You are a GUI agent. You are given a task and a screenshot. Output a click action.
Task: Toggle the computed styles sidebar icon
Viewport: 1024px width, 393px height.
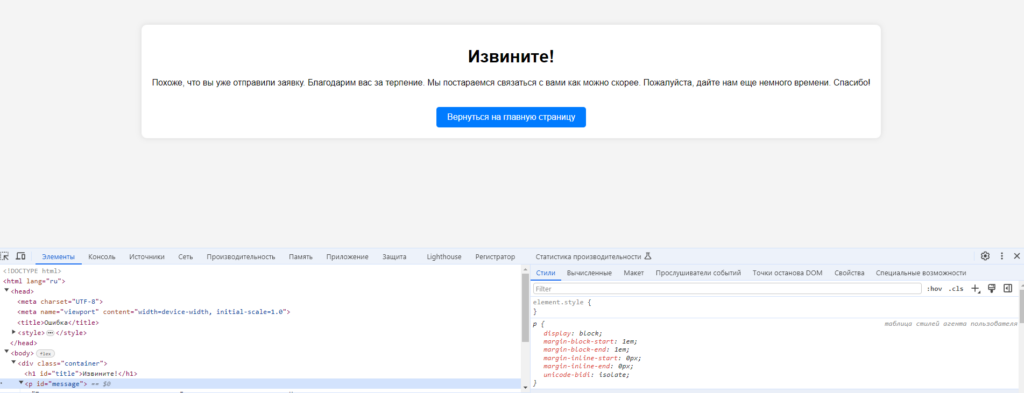point(1008,289)
